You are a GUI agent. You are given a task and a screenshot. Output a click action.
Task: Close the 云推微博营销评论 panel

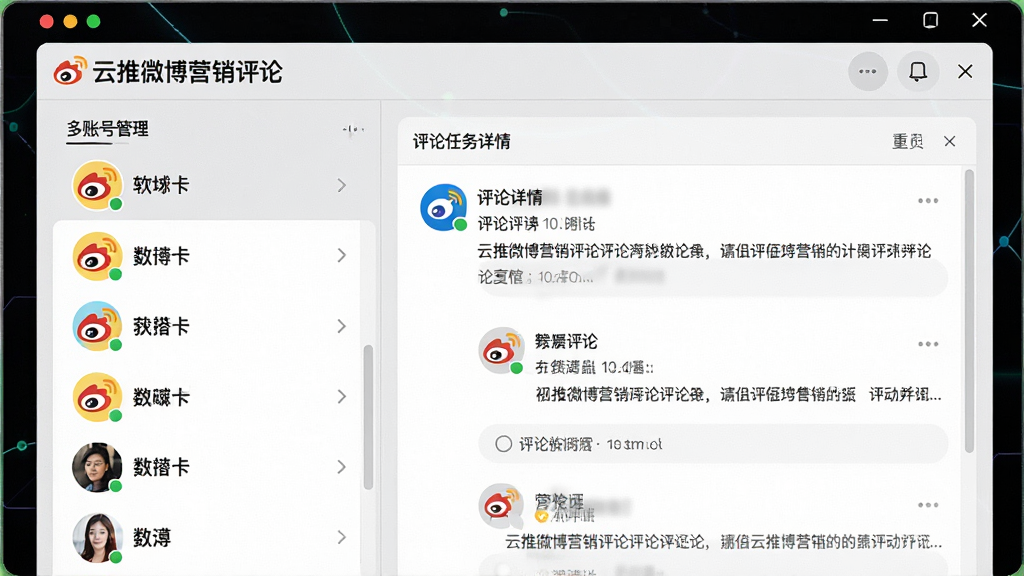[965, 71]
